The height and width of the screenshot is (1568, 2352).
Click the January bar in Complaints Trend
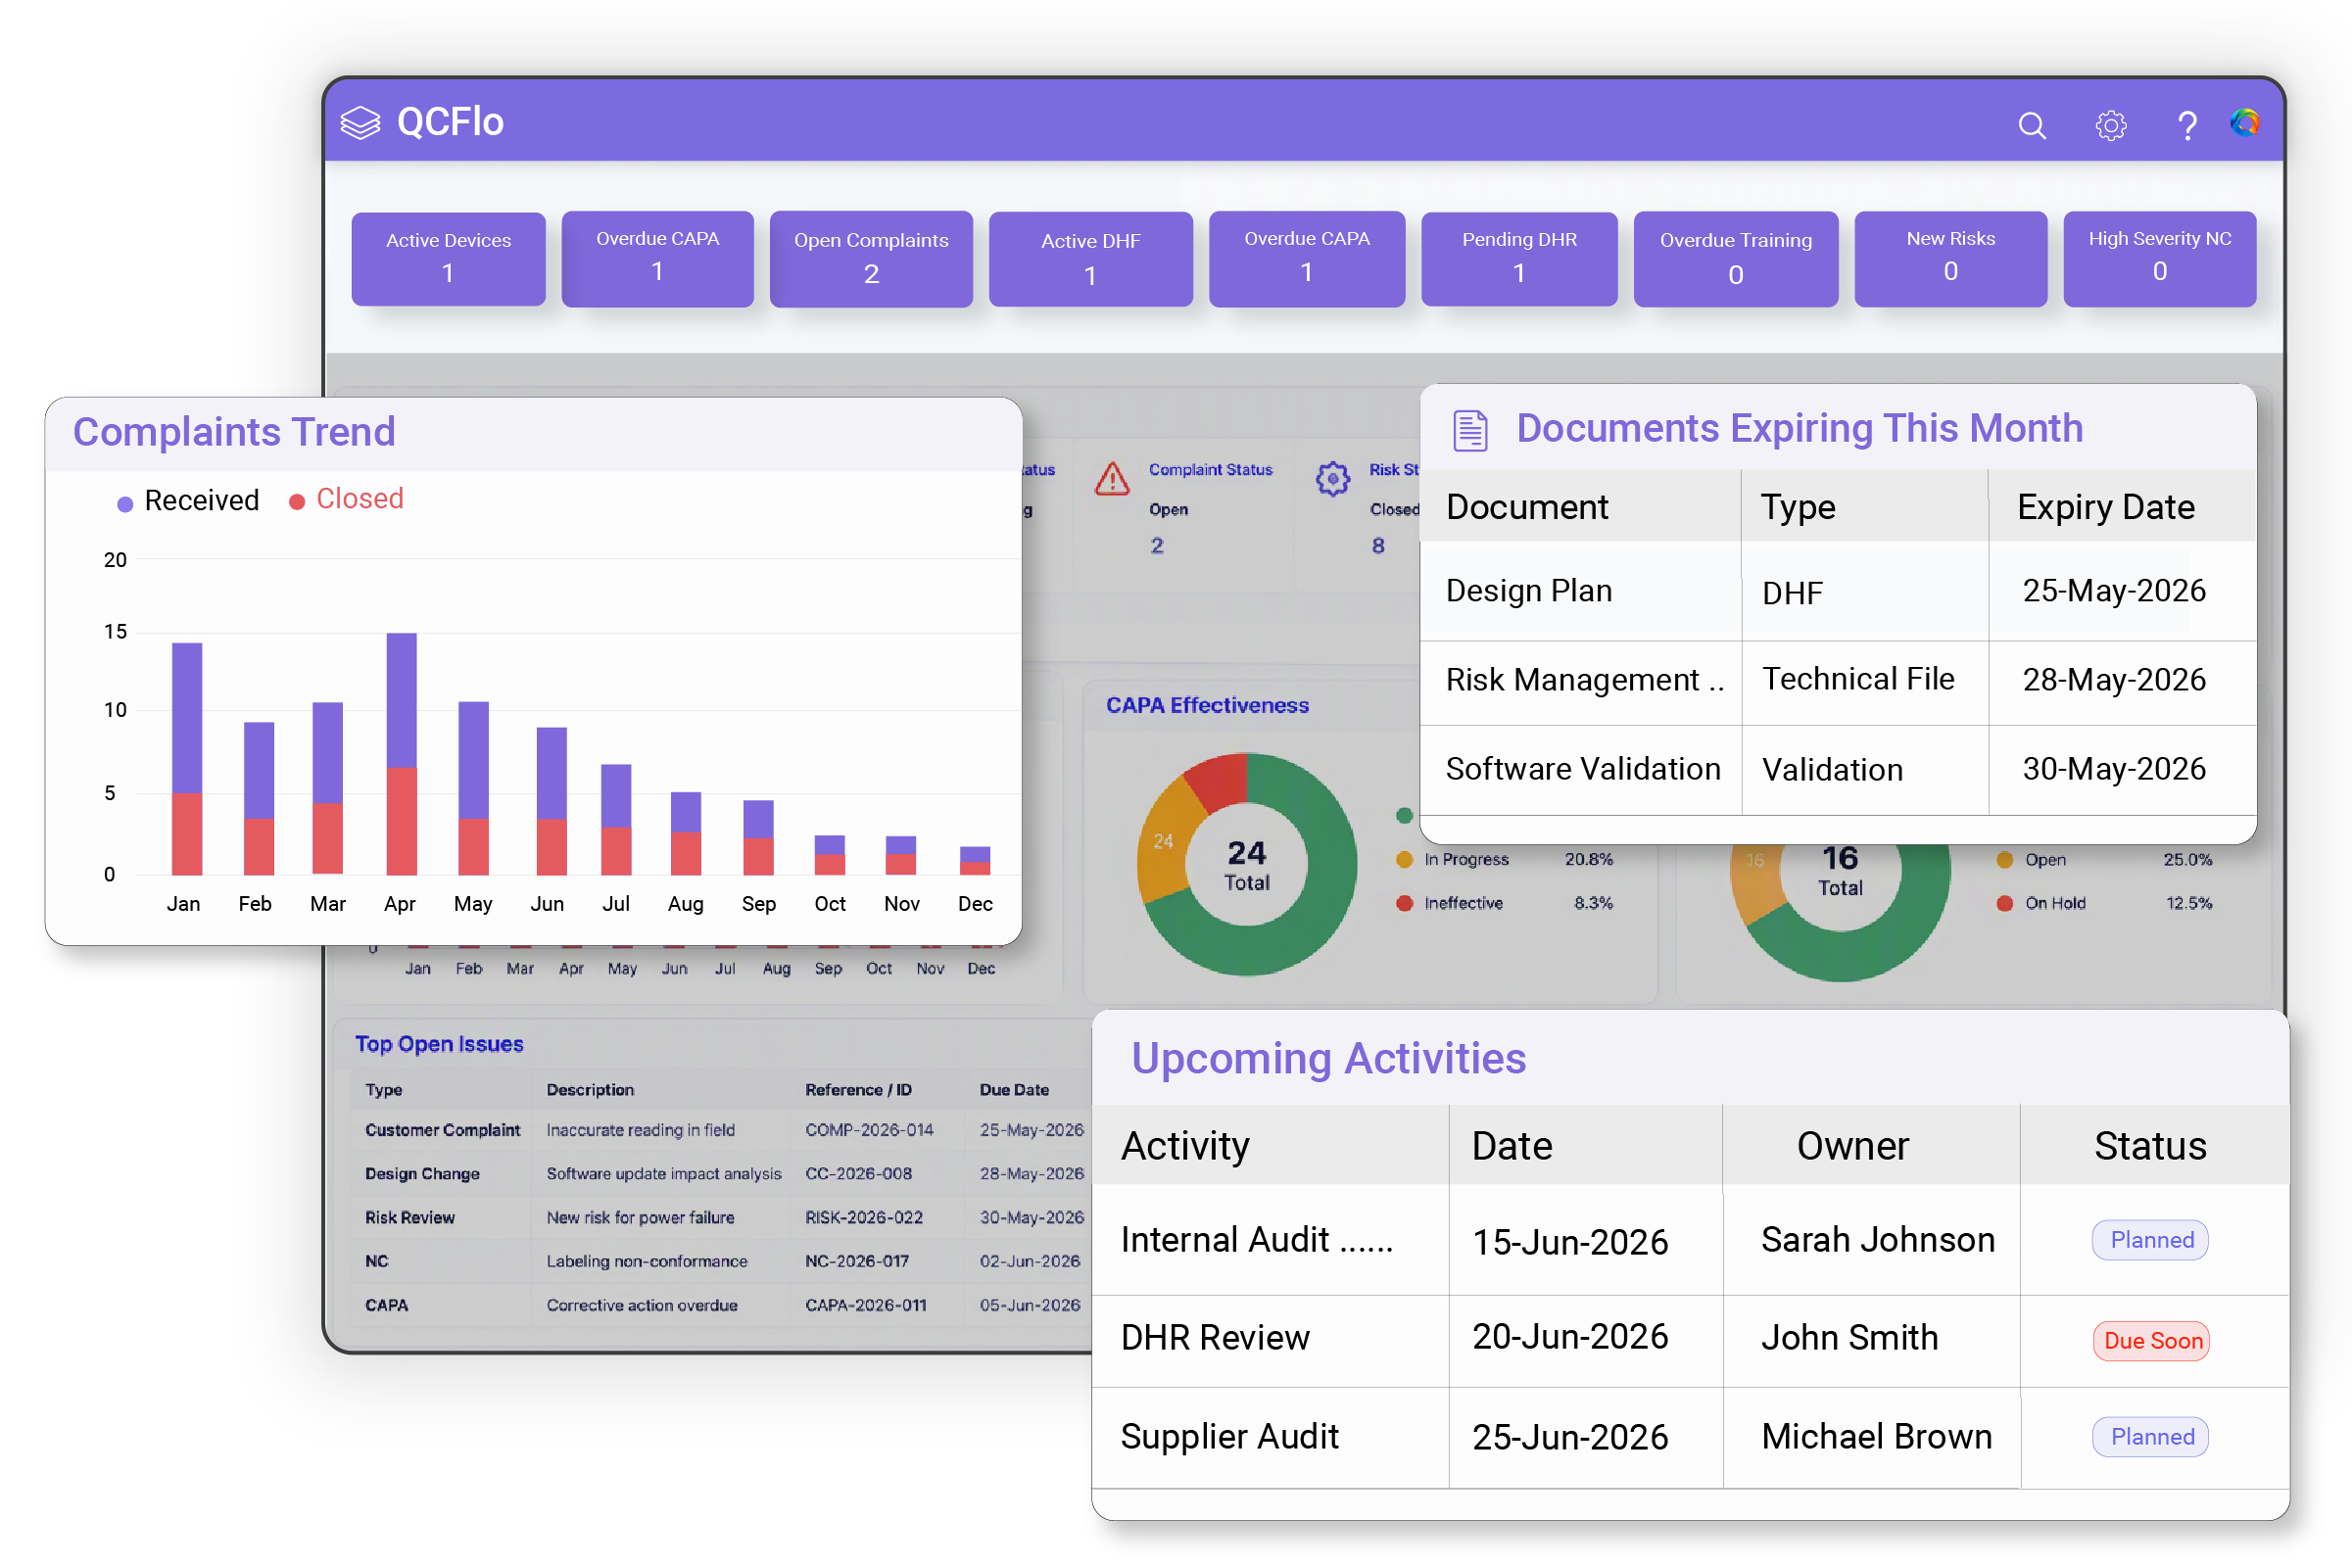(187, 759)
